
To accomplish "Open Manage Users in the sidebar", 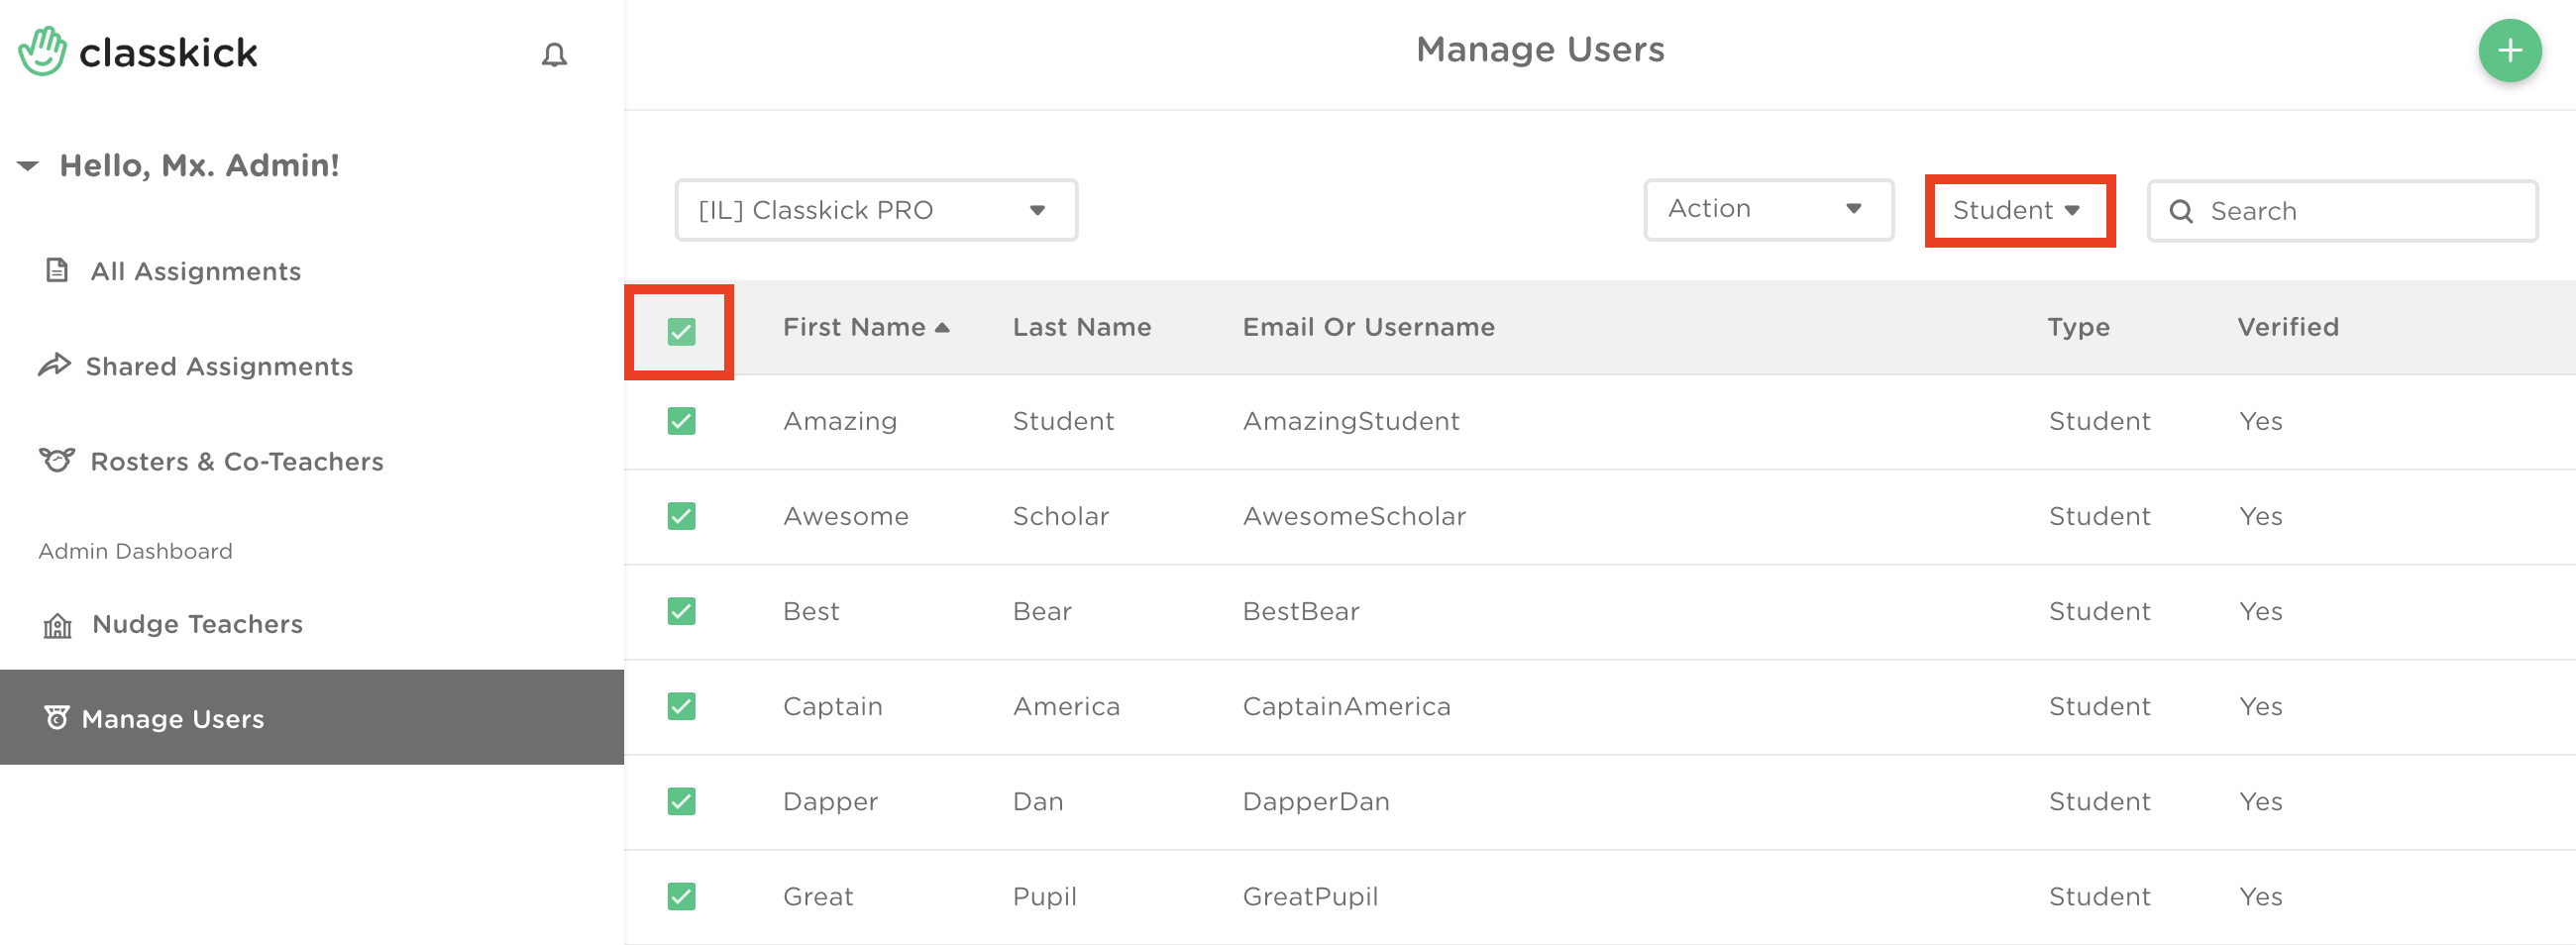I will pyautogui.click(x=173, y=718).
